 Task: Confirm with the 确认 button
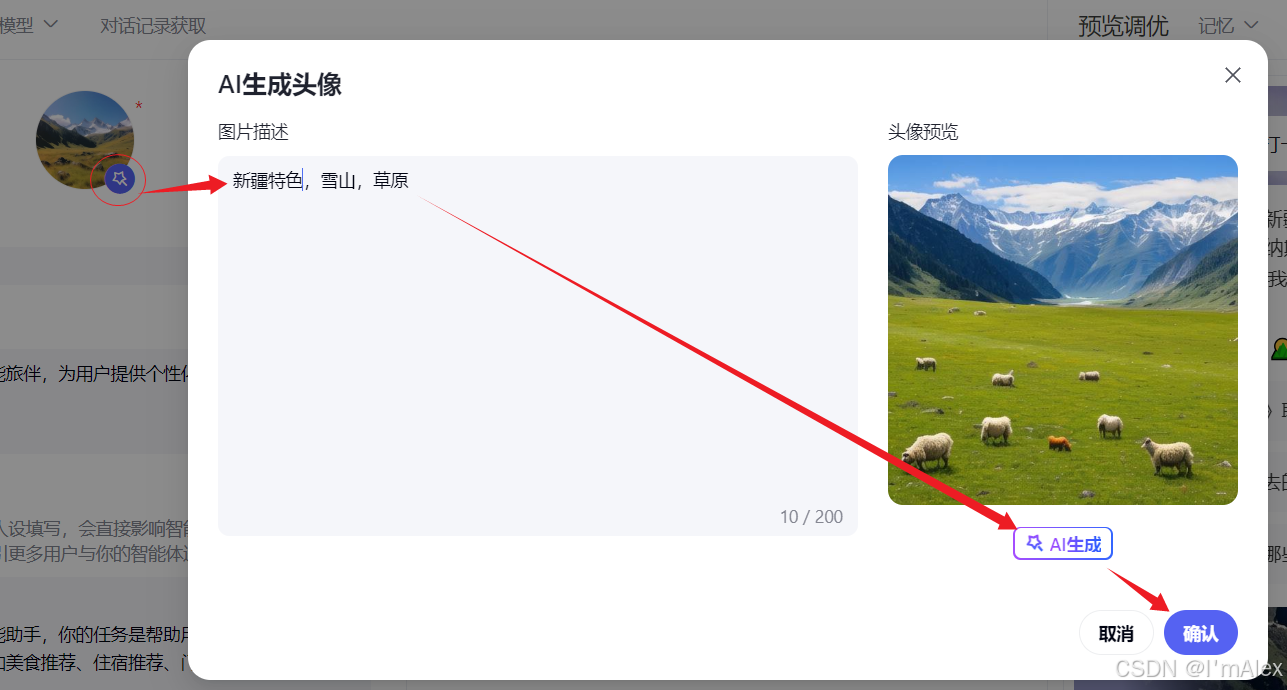1201,633
